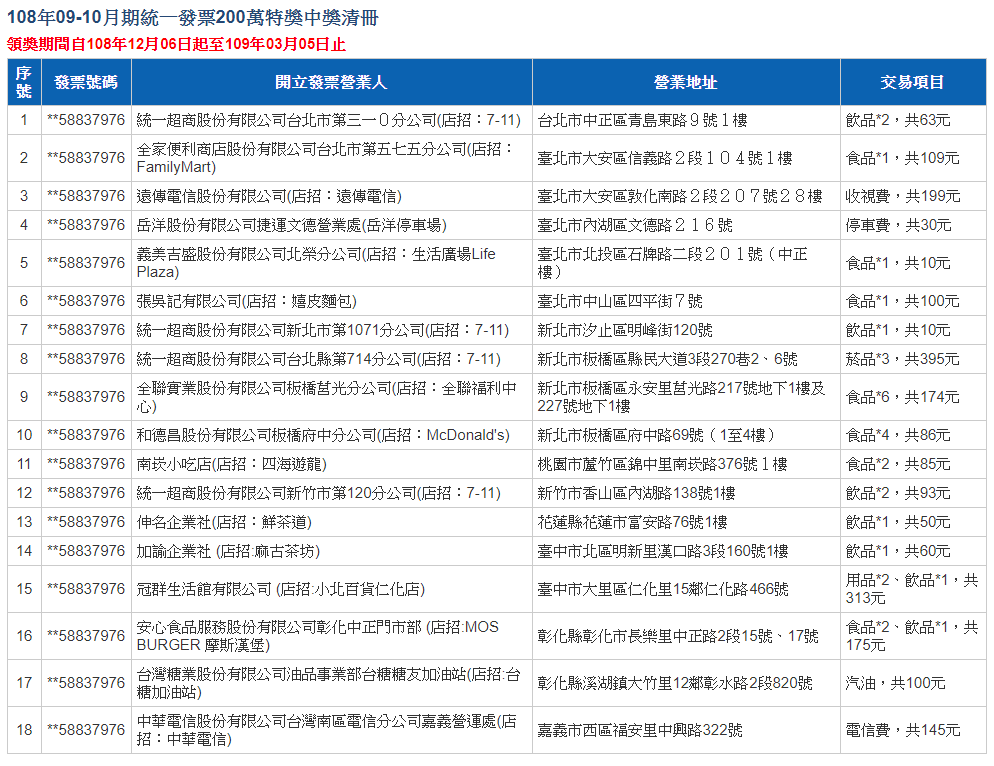Select 張吳記有限公司 嬉皮麵包 entry
994x766 pixels.
(x=247, y=301)
